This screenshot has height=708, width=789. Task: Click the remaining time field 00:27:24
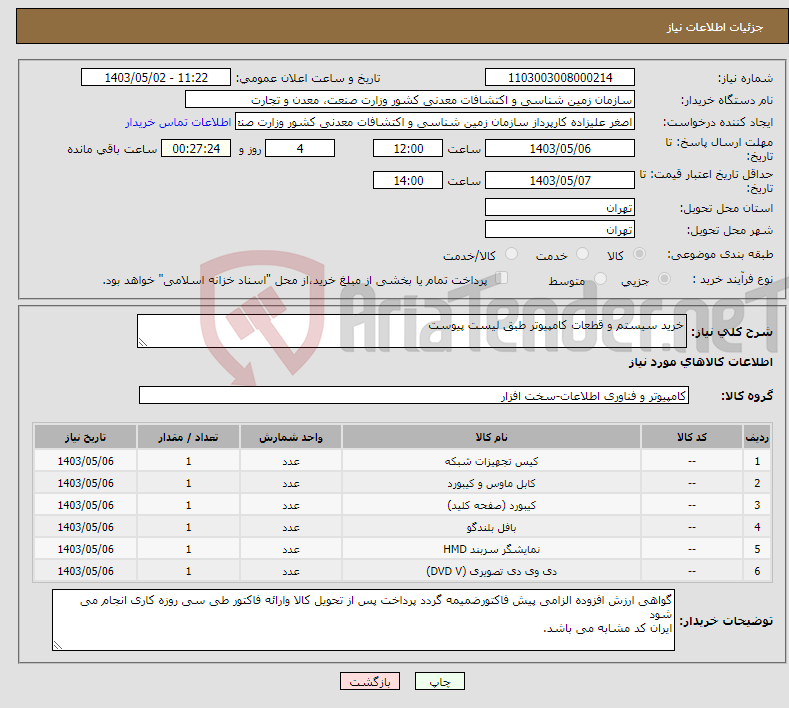point(196,148)
